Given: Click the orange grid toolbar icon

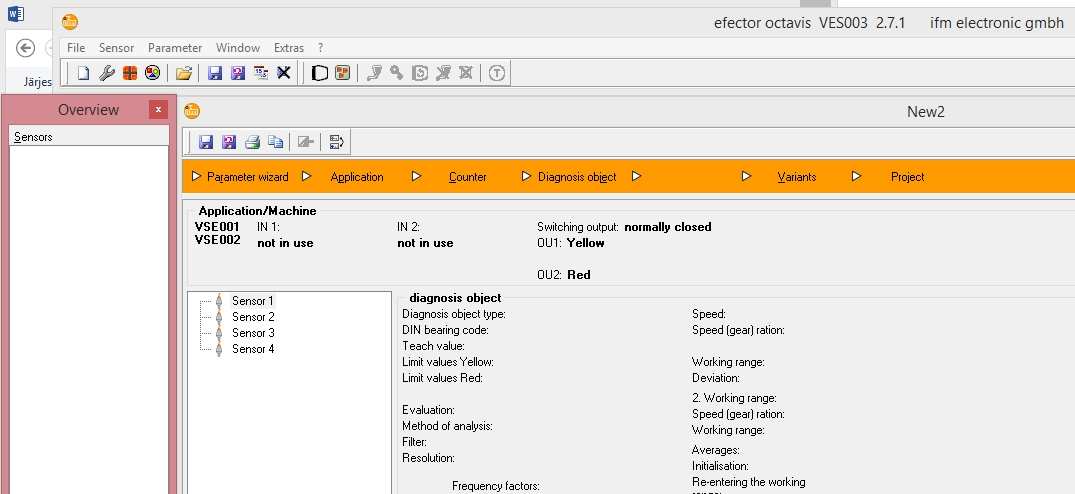Looking at the screenshot, I should point(130,73).
